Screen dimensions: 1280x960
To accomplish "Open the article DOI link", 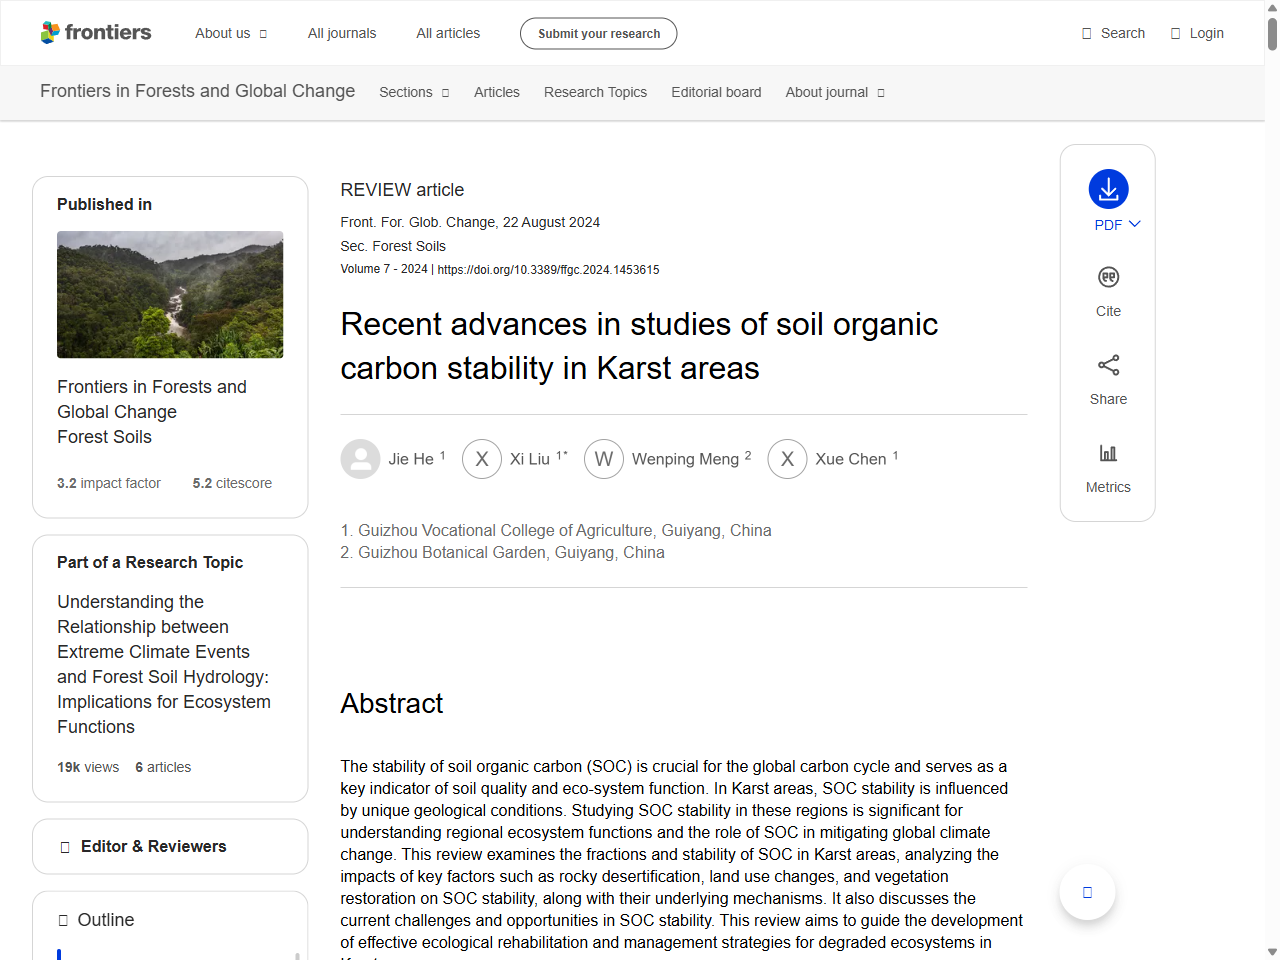I will coord(548,269).
